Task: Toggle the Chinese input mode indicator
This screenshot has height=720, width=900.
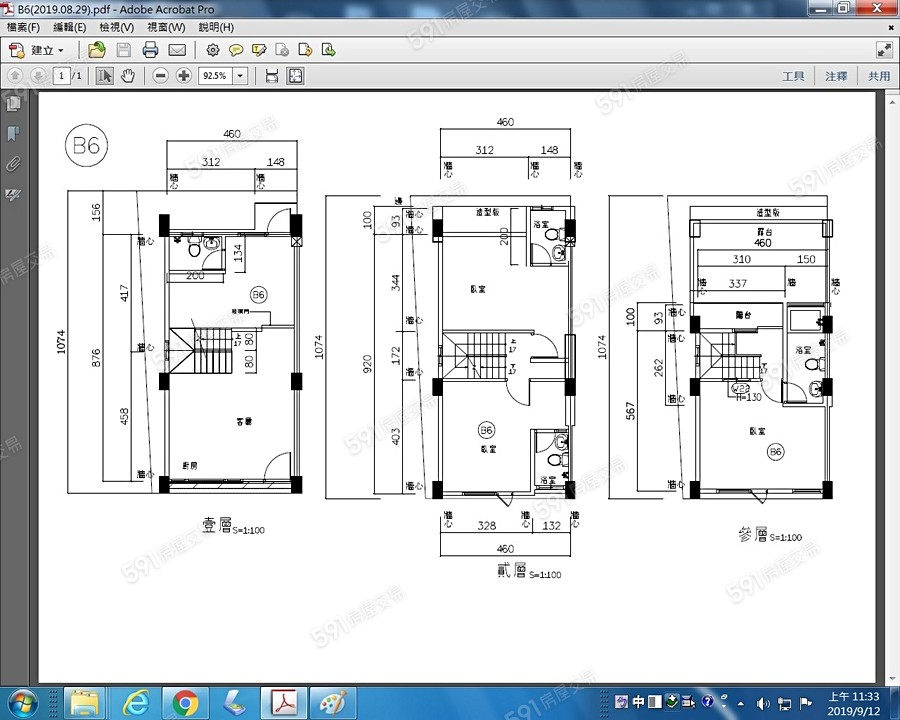Action: click(x=638, y=702)
